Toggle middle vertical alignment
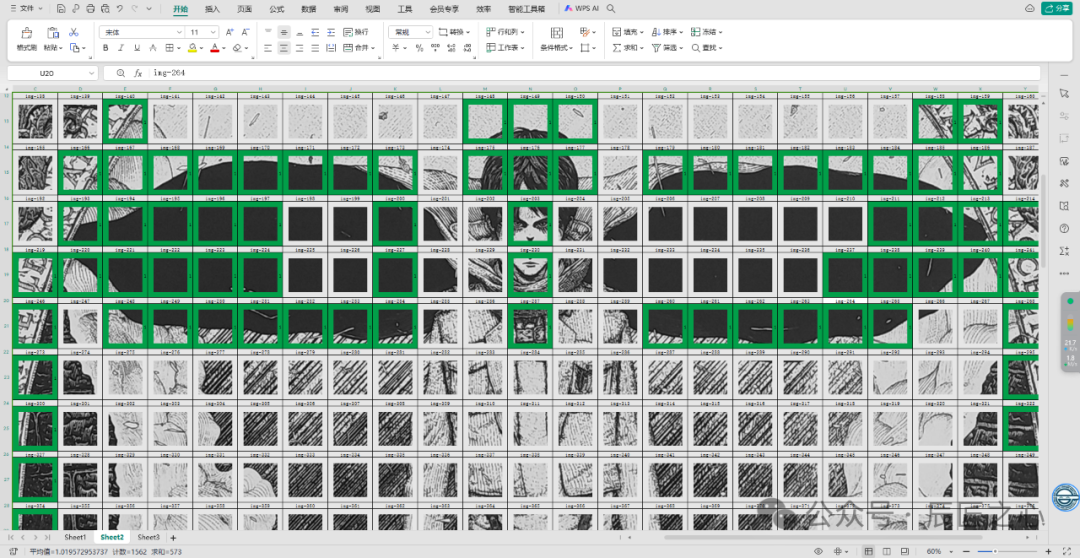 tap(284, 32)
